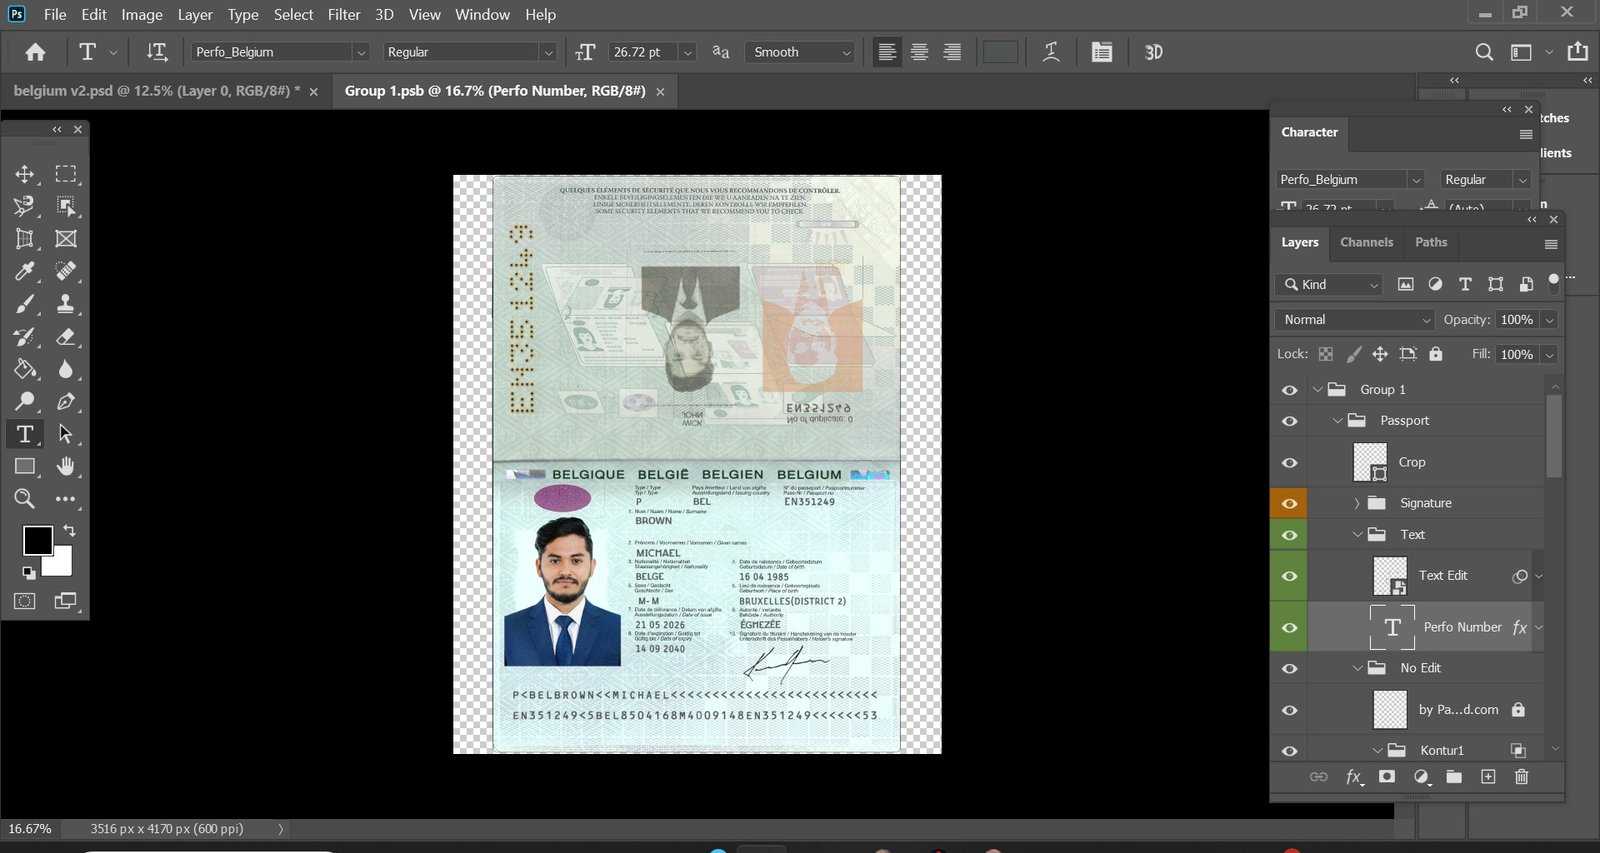The width and height of the screenshot is (1600, 853).
Task: Click the font size field 26.72 pt
Action: click(640, 52)
